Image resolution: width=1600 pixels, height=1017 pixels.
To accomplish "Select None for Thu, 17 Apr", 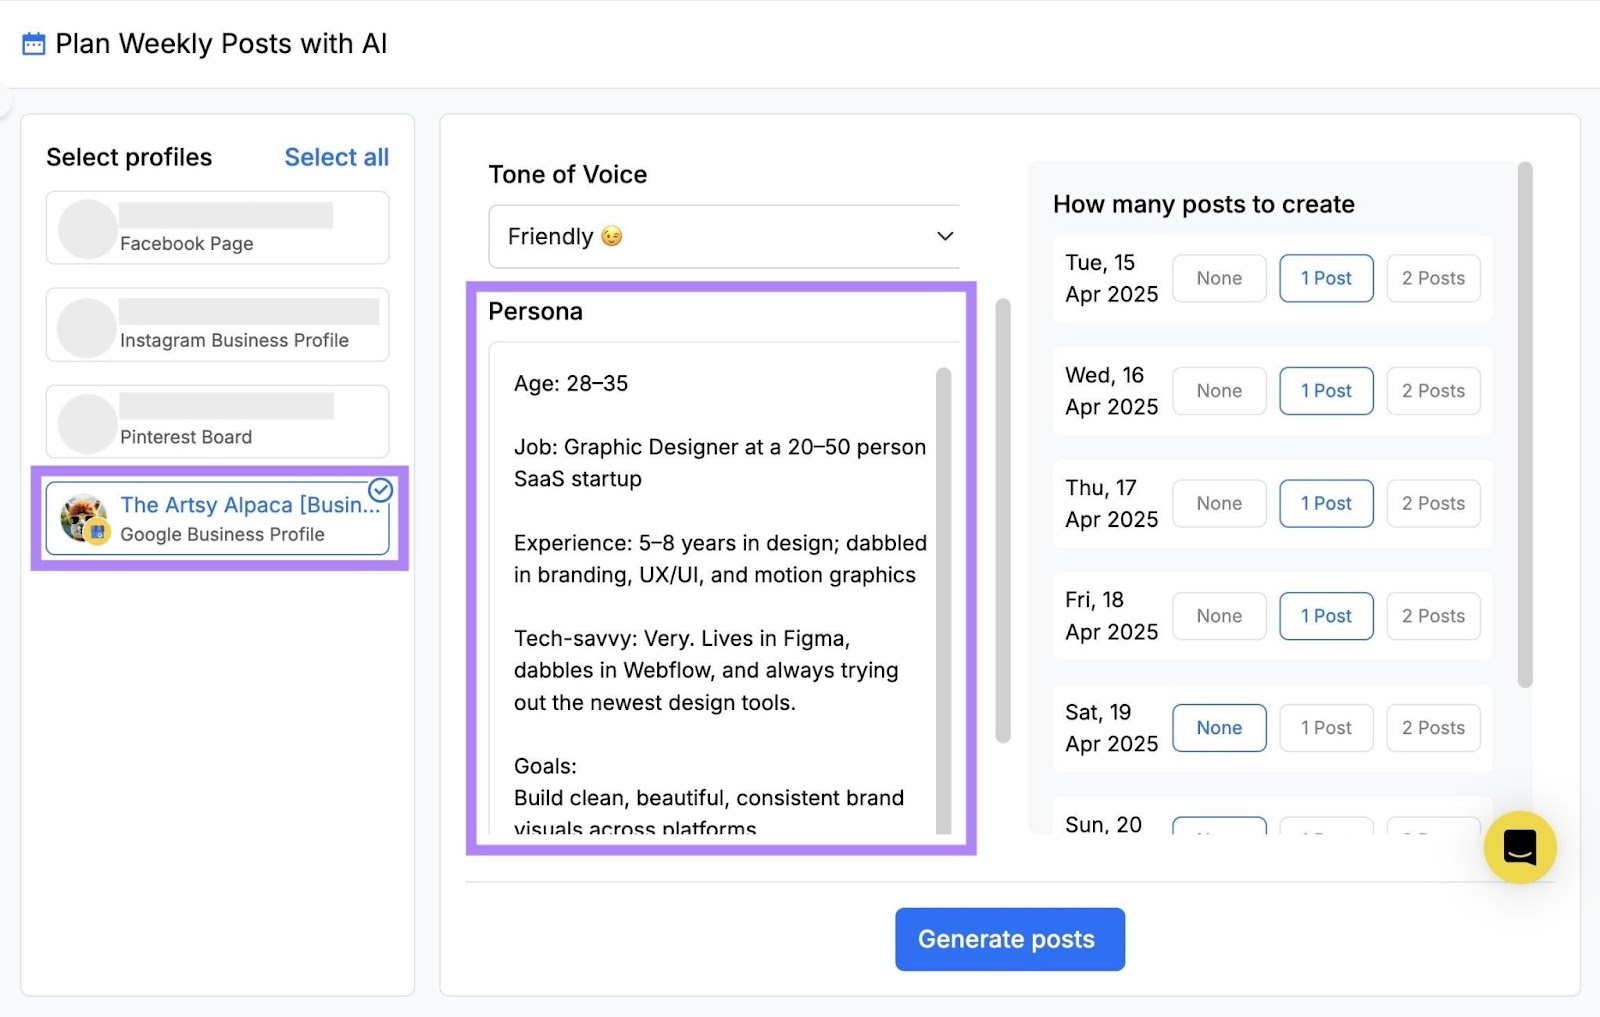I will [1218, 503].
